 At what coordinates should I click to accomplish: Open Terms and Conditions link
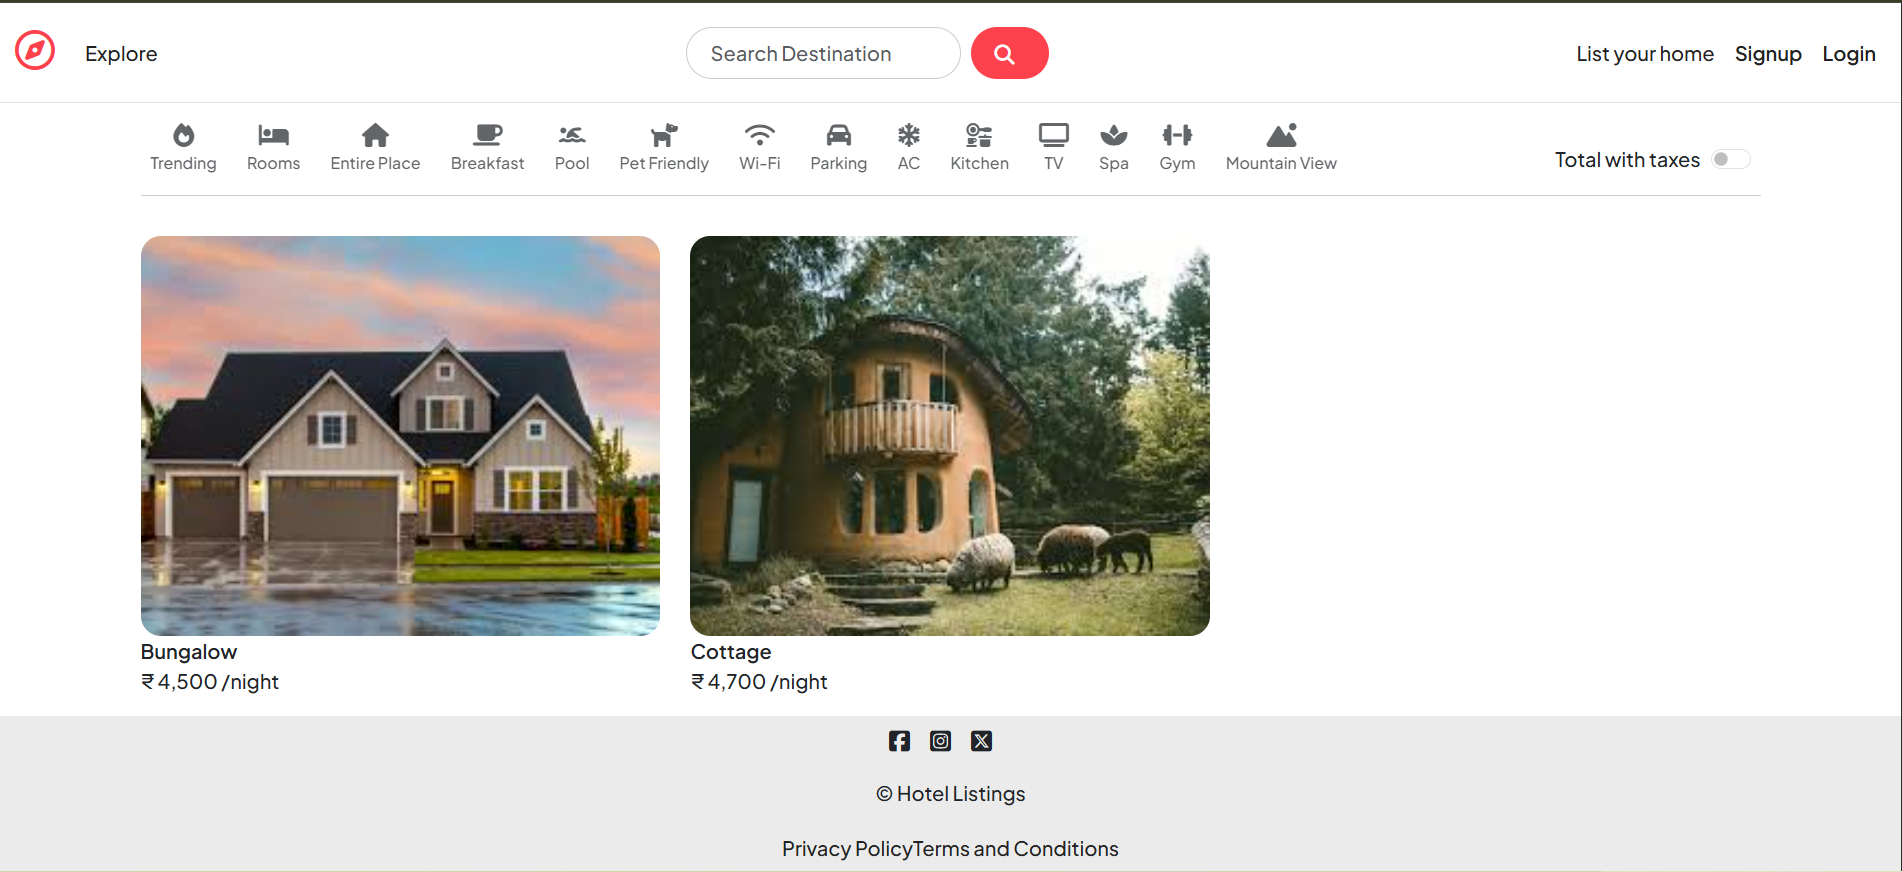(1016, 849)
